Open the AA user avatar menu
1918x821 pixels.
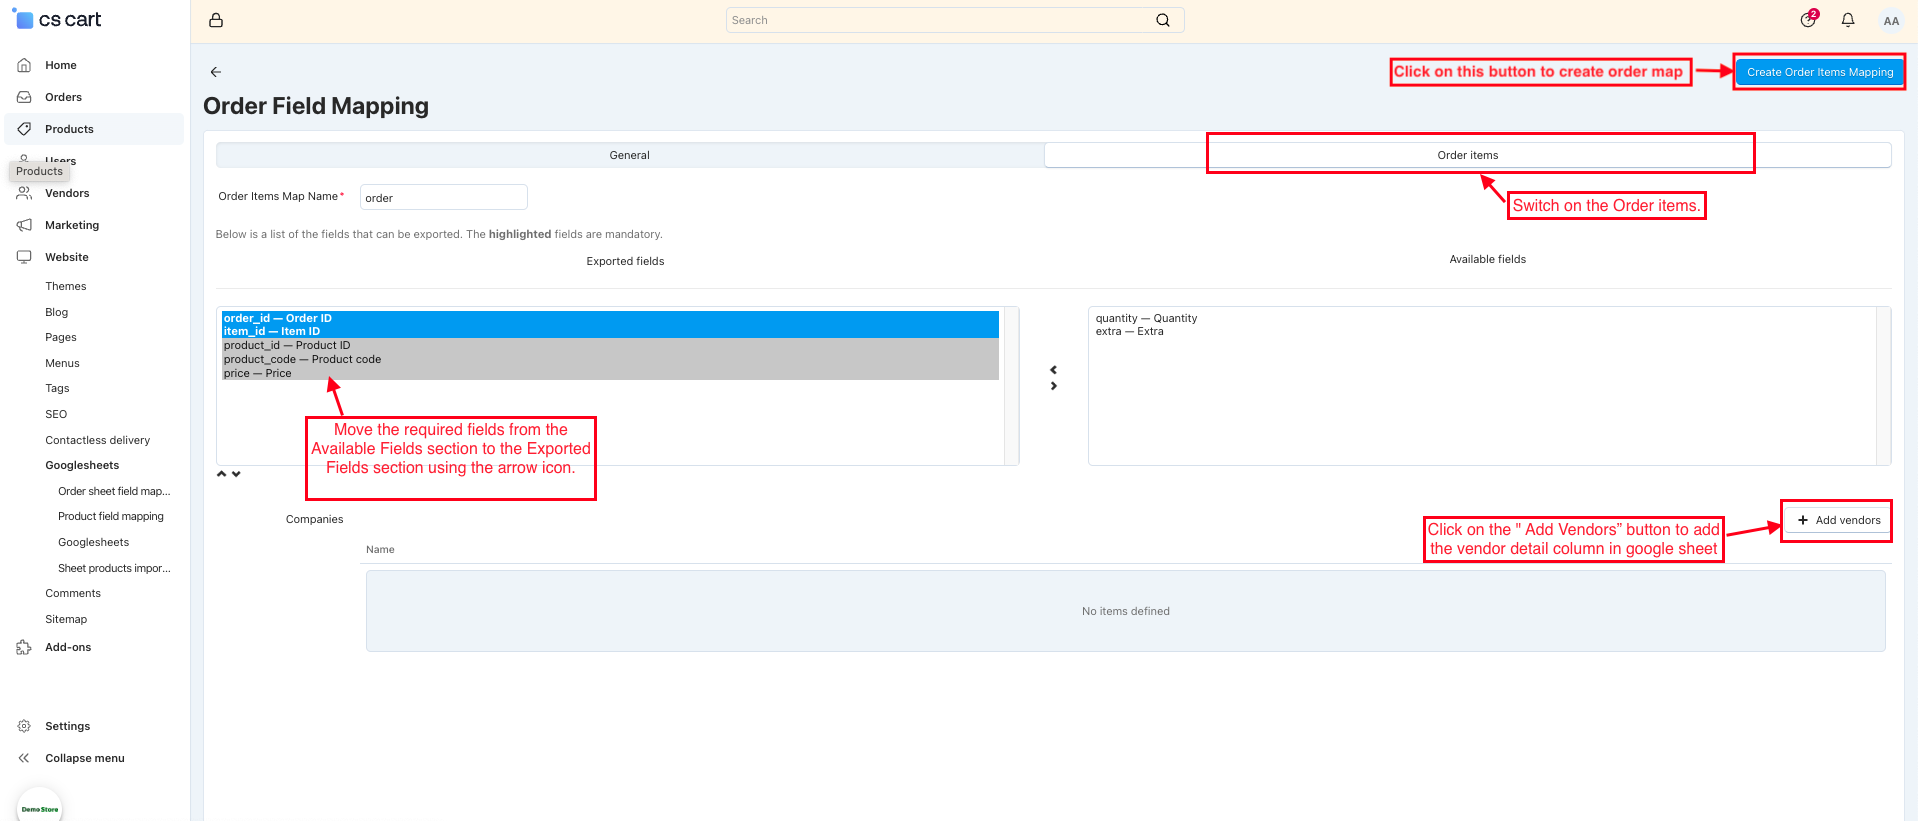click(1891, 20)
